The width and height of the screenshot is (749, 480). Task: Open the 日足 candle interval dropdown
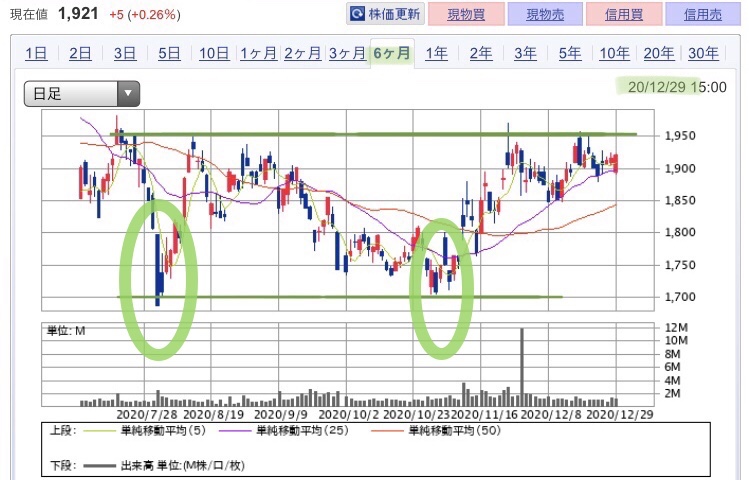coord(82,94)
